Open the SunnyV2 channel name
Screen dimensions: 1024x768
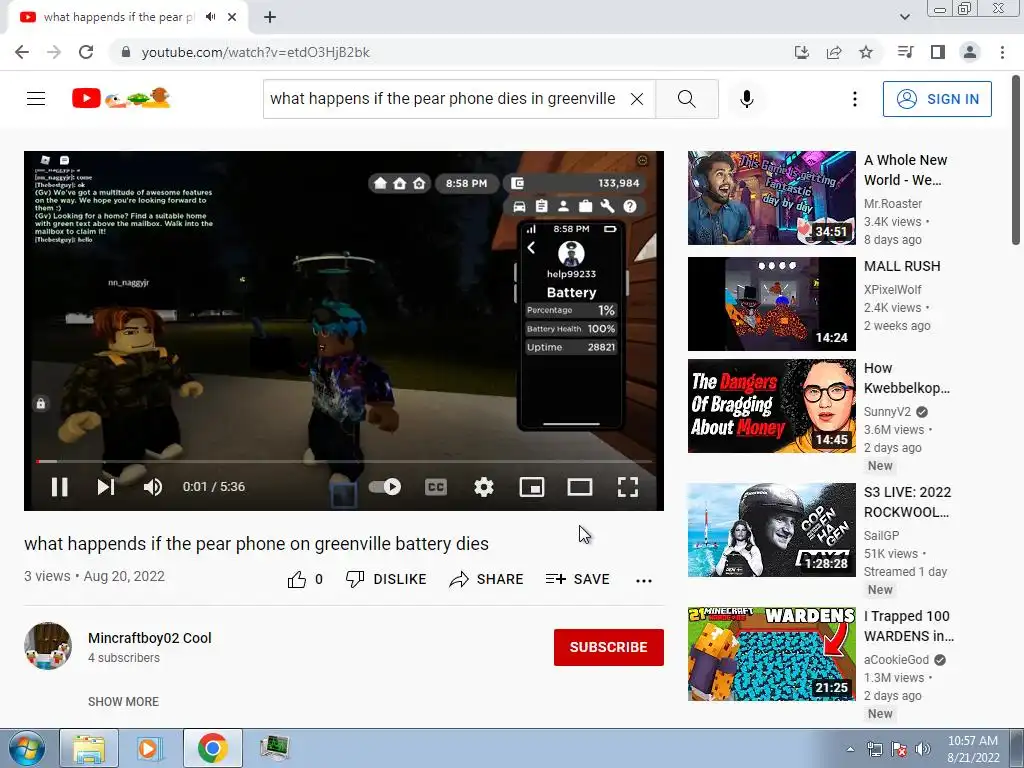[888, 411]
